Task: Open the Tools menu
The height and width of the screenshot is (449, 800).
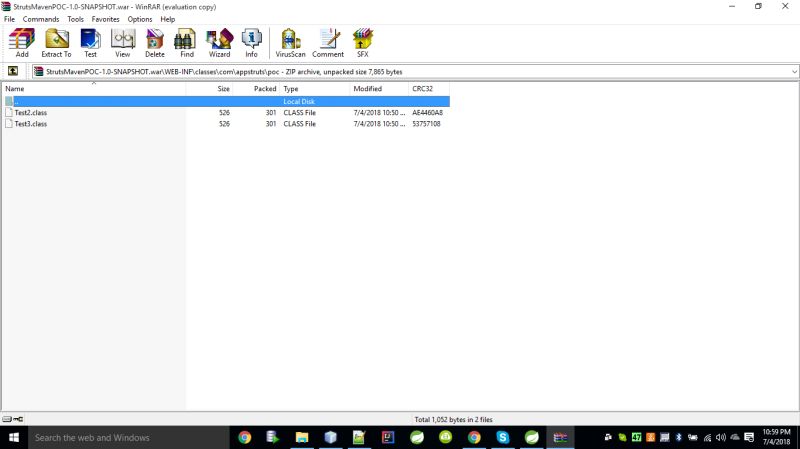Action: point(75,19)
